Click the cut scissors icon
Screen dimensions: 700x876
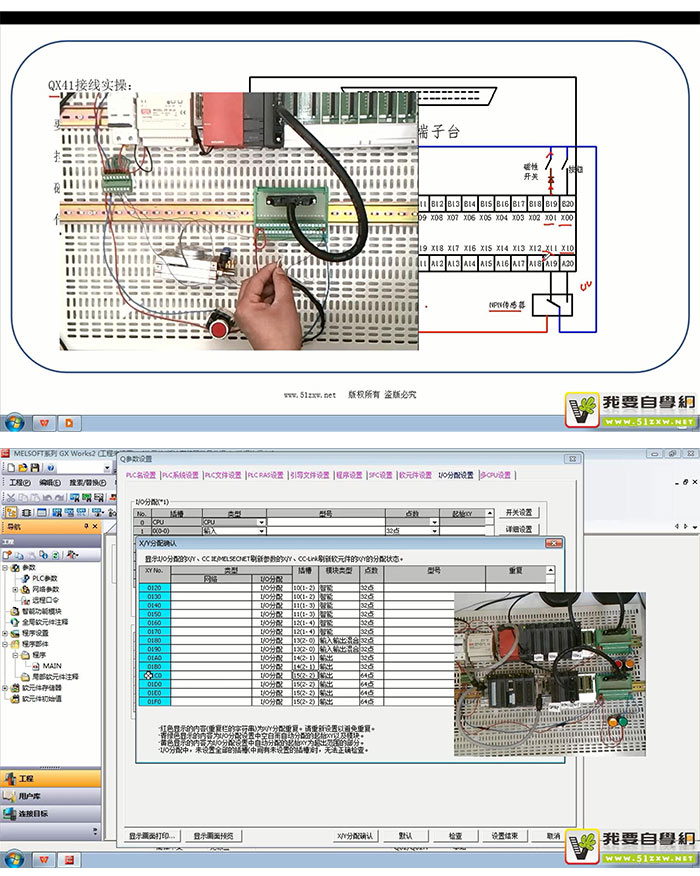point(11,497)
